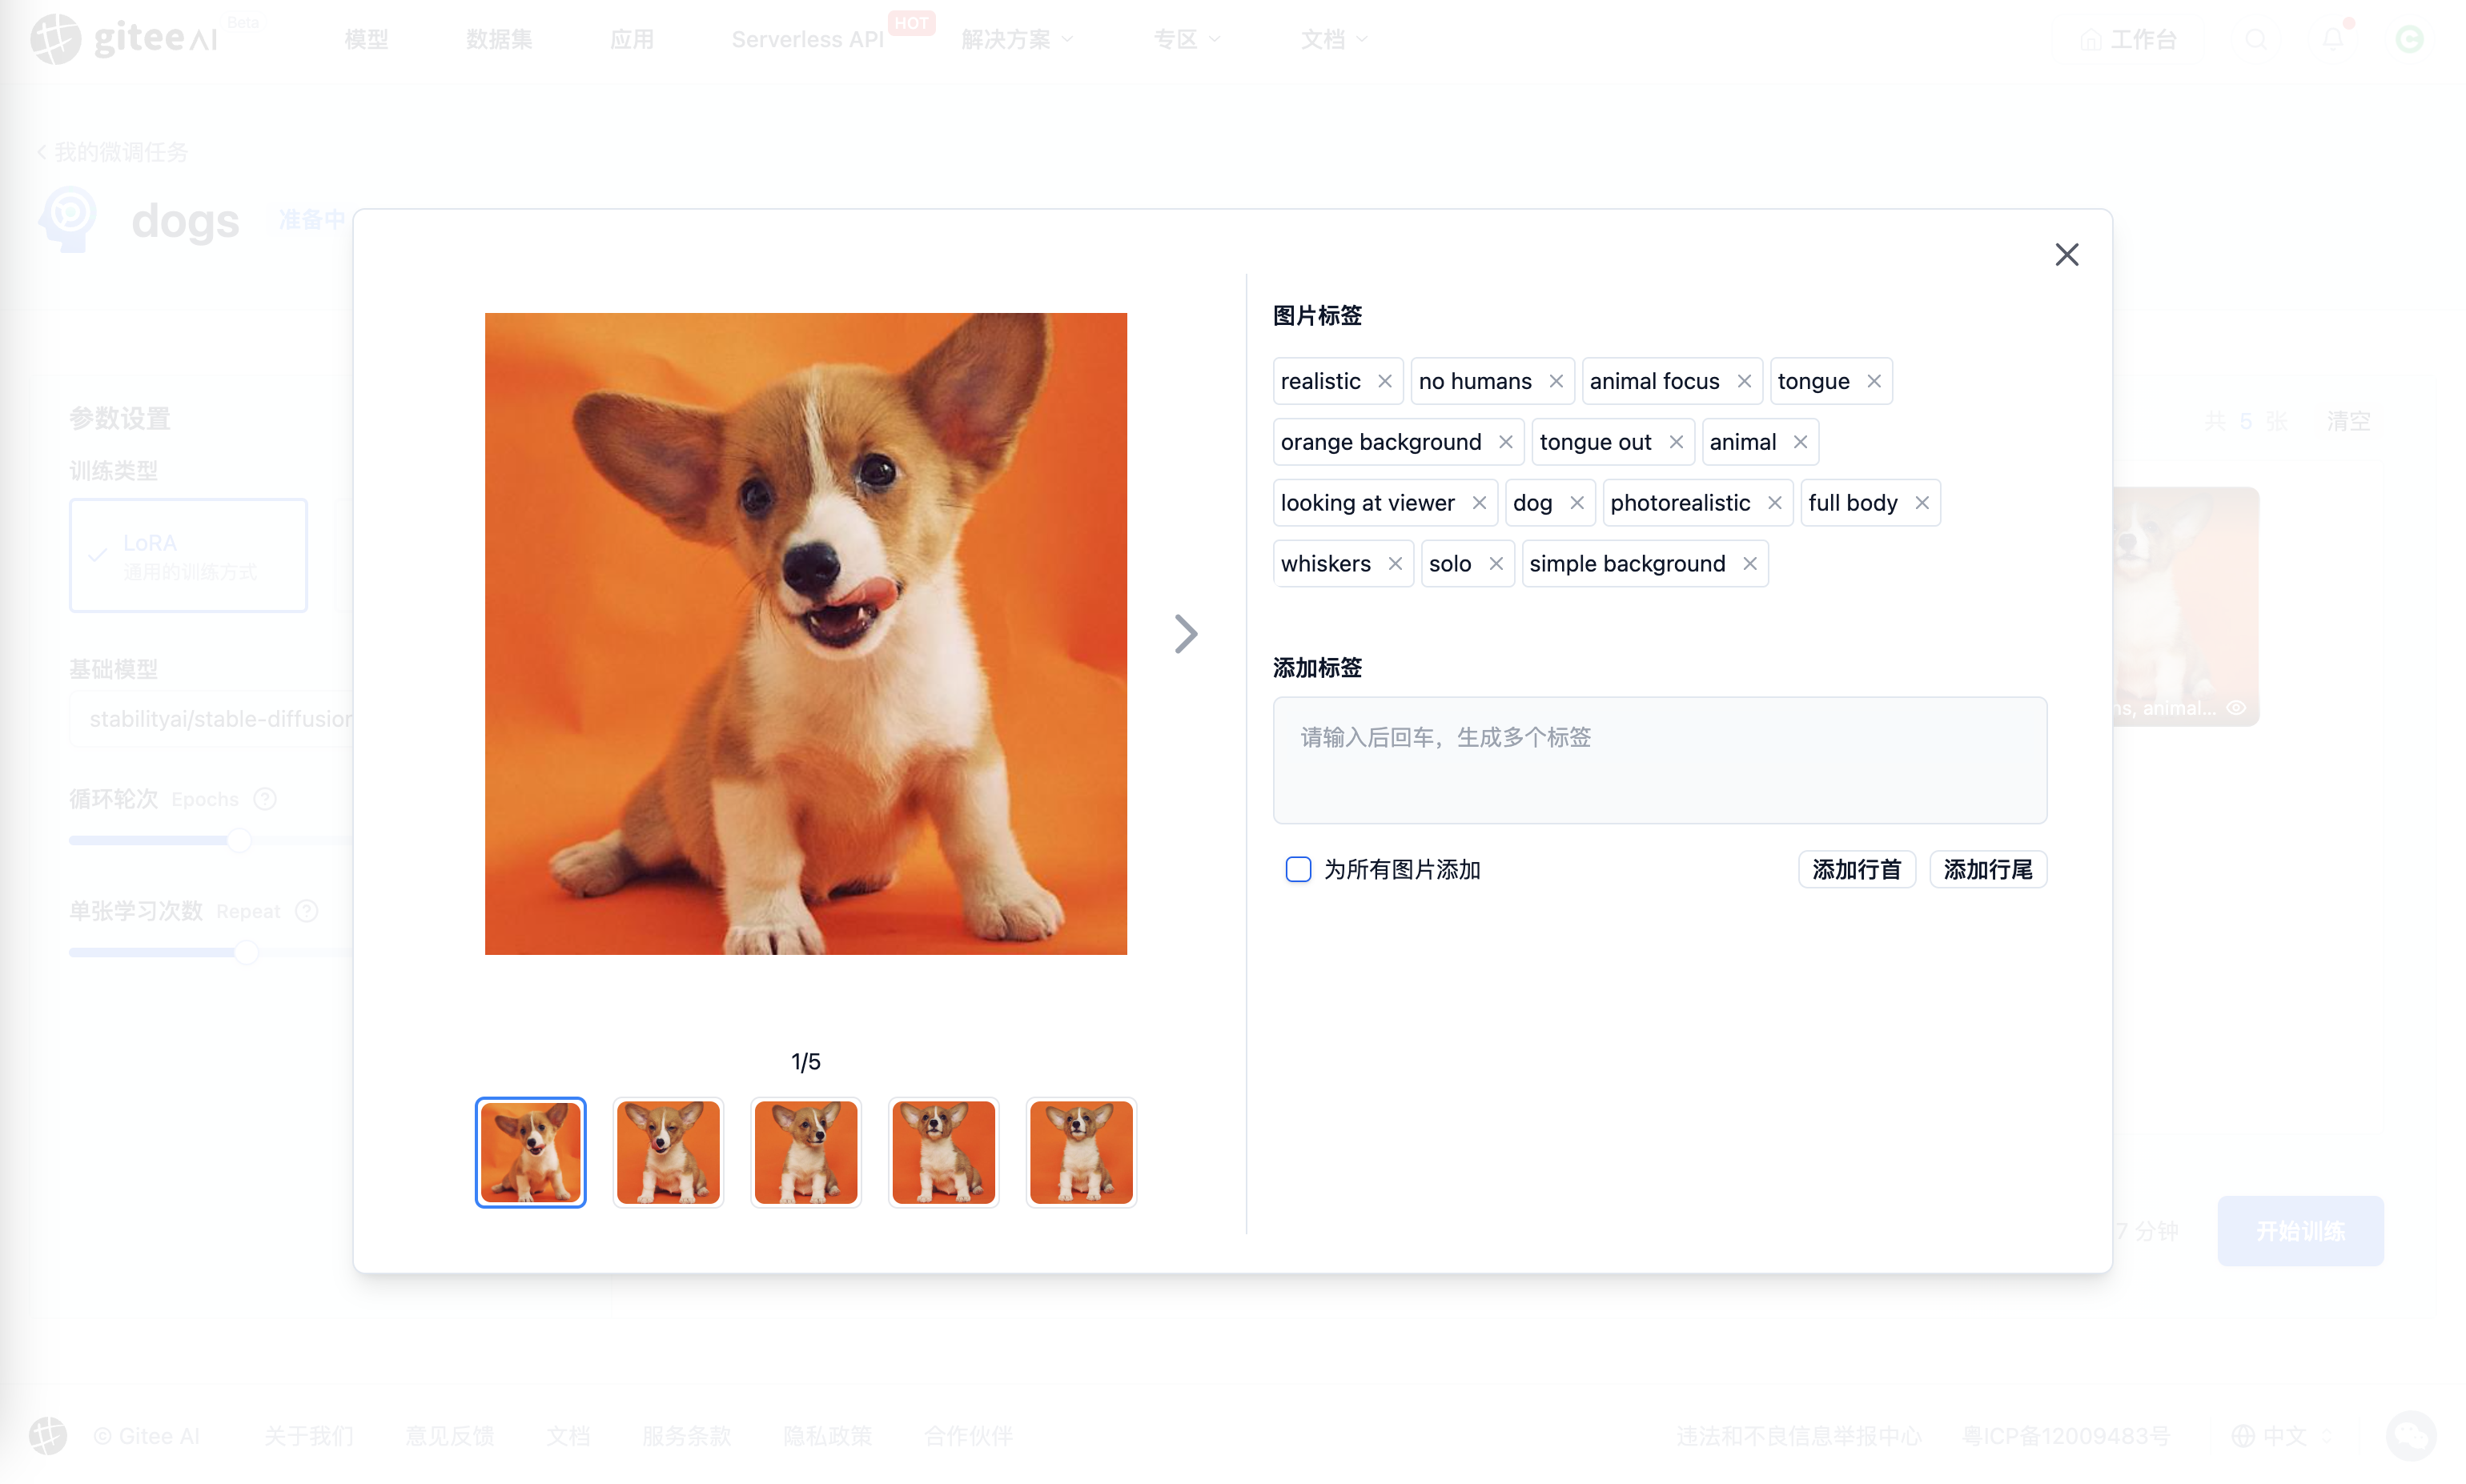Open 违法和不良信息举报中心 link
Viewport: 2466px width, 1484px height.
click(1798, 1436)
